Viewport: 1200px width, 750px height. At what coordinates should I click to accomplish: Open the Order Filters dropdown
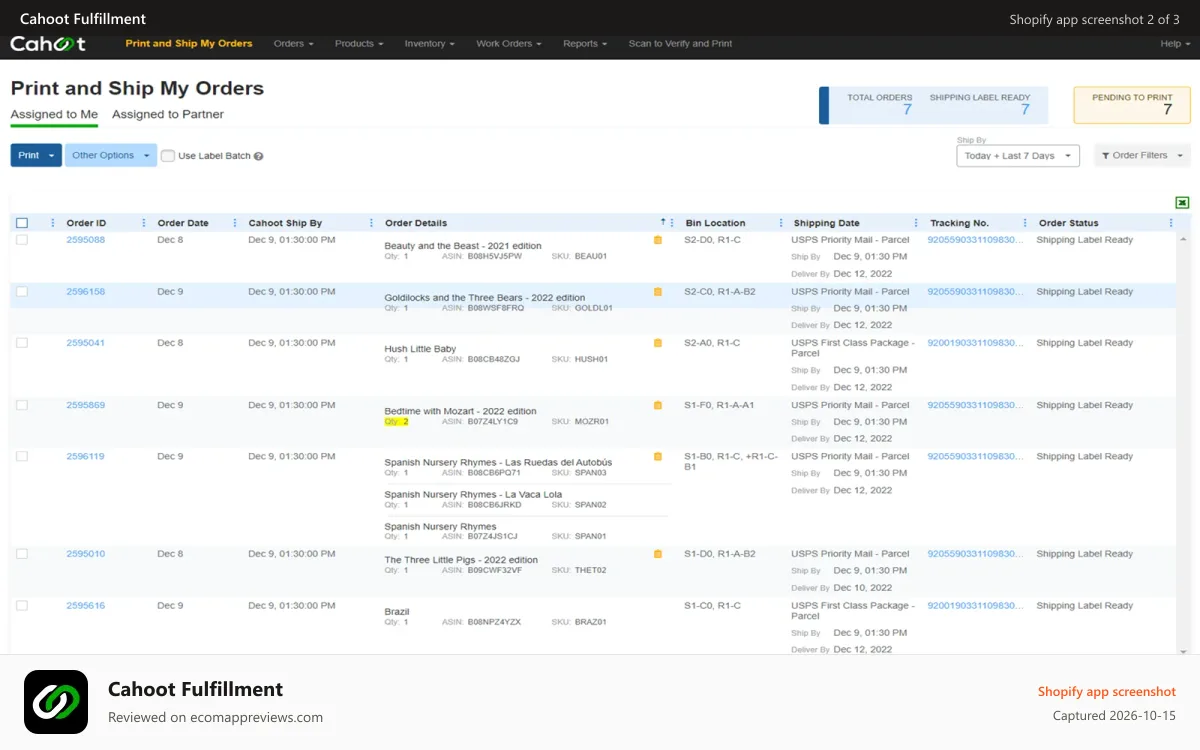[x=1142, y=156]
